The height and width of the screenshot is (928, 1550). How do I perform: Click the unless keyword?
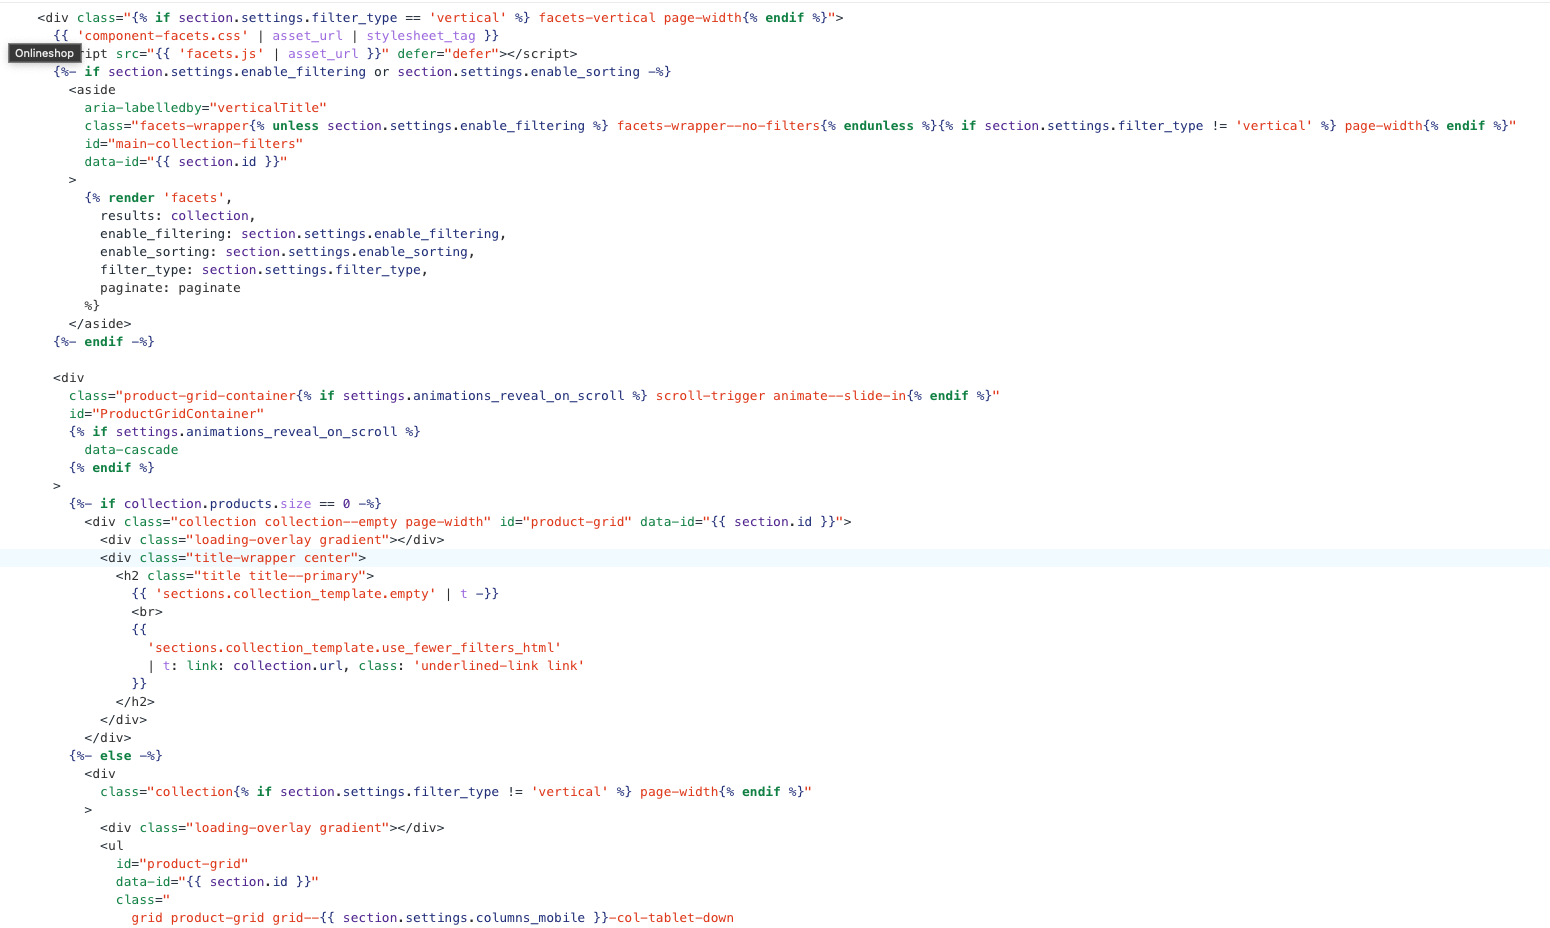point(295,126)
